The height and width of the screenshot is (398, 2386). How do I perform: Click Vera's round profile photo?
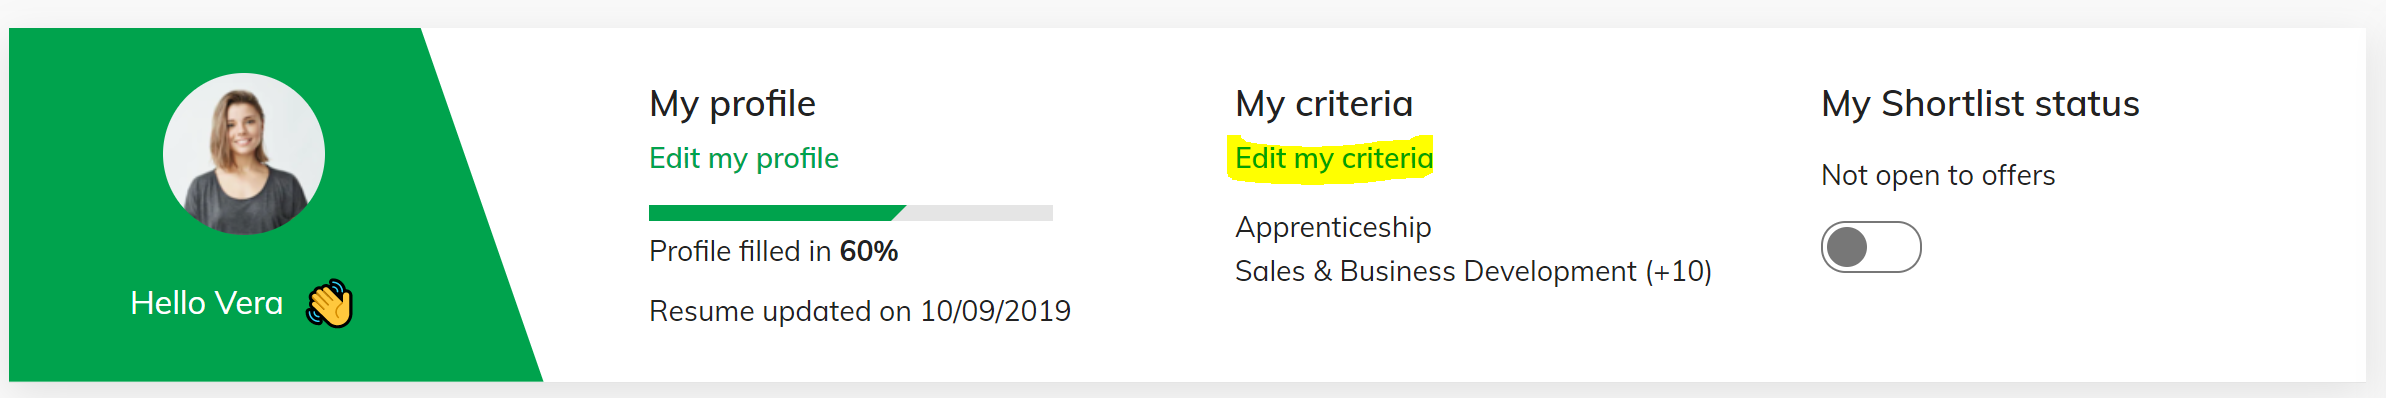click(x=244, y=154)
